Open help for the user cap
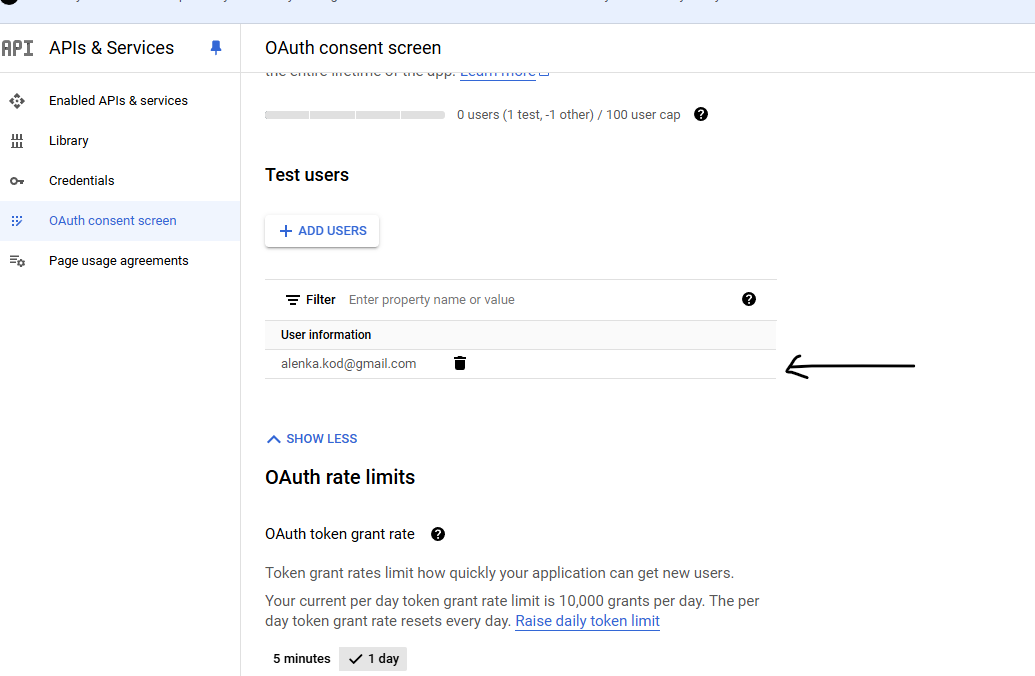The height and width of the screenshot is (676, 1035). [701, 114]
